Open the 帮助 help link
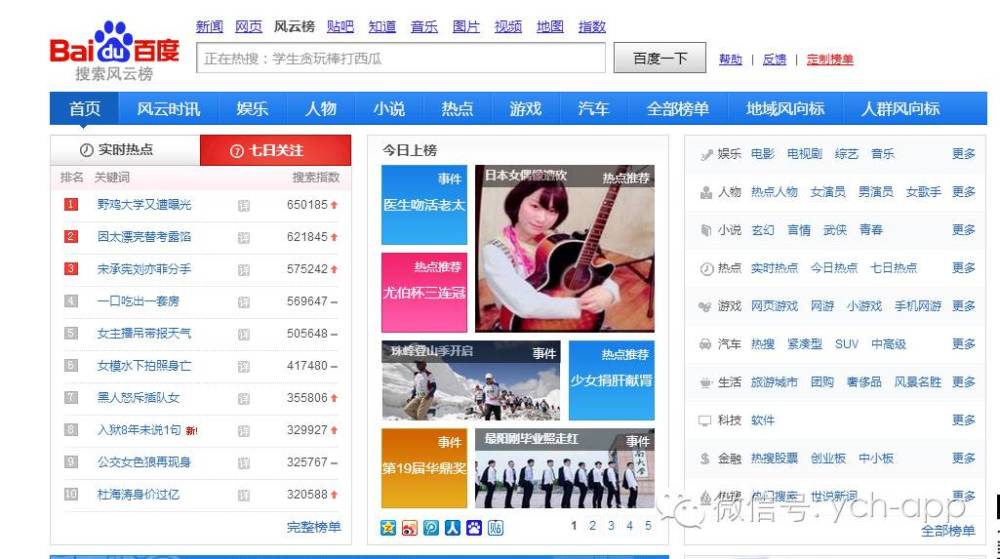 tap(730, 59)
